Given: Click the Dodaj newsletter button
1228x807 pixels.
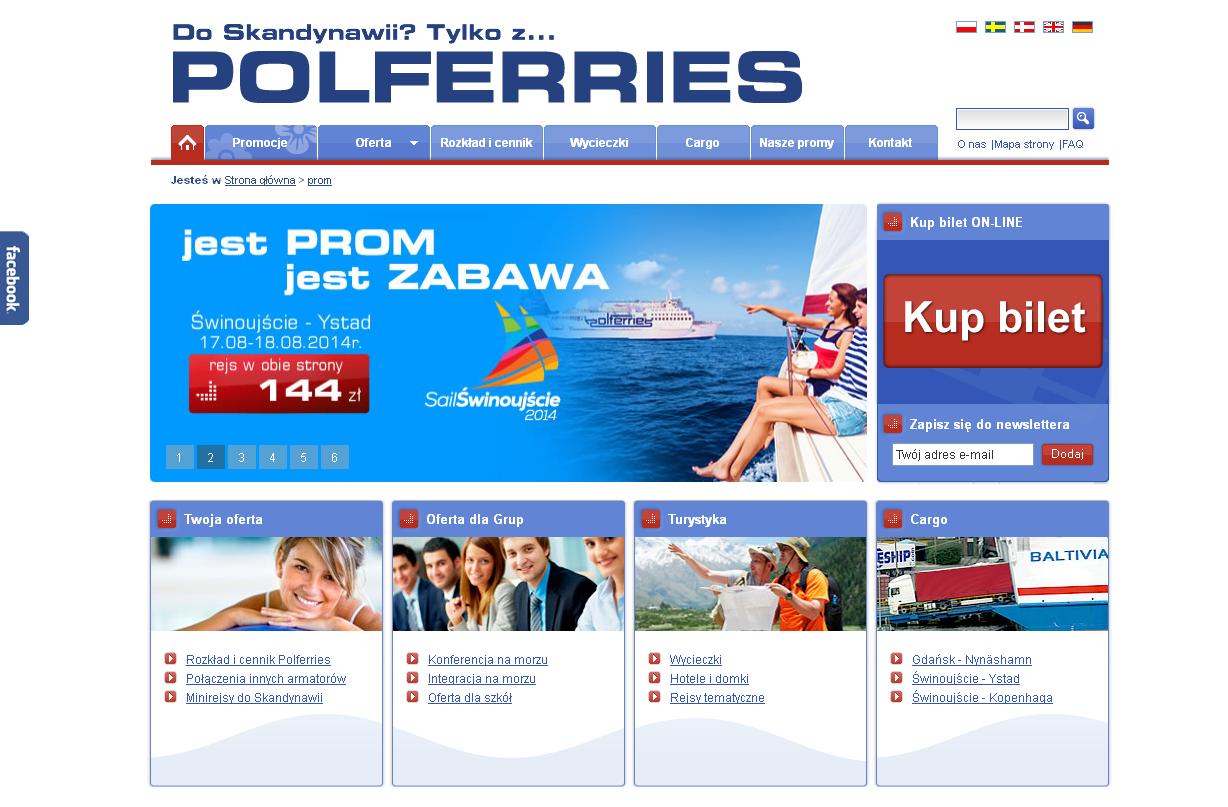Looking at the screenshot, I should click(x=1067, y=454).
